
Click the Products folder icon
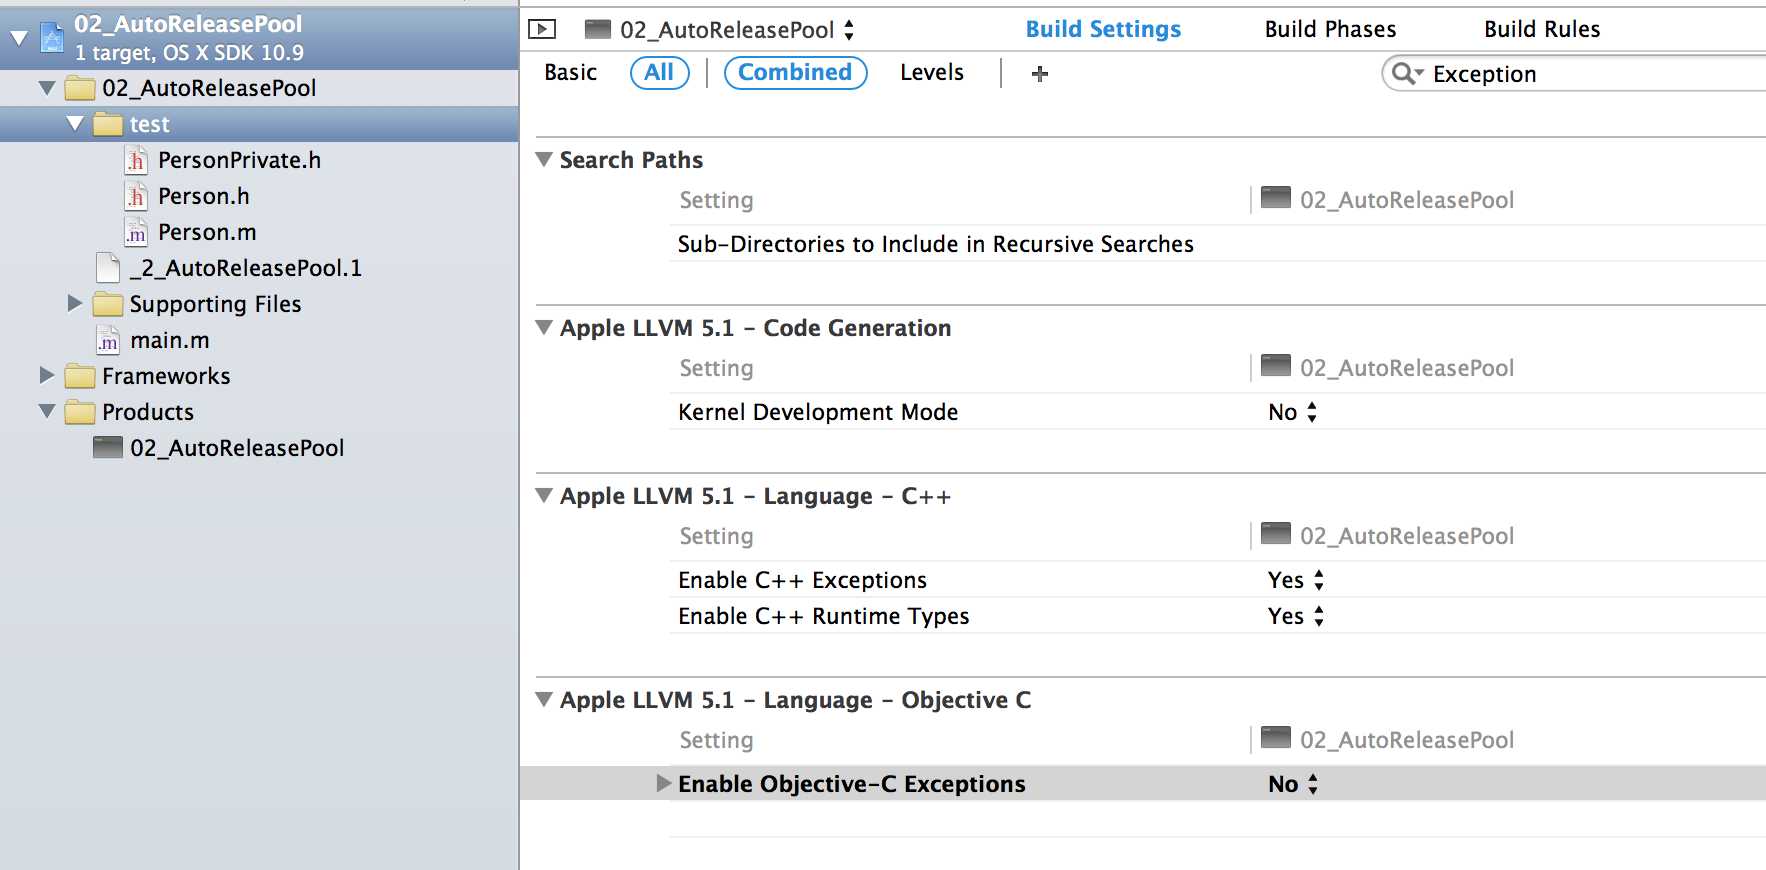[80, 412]
